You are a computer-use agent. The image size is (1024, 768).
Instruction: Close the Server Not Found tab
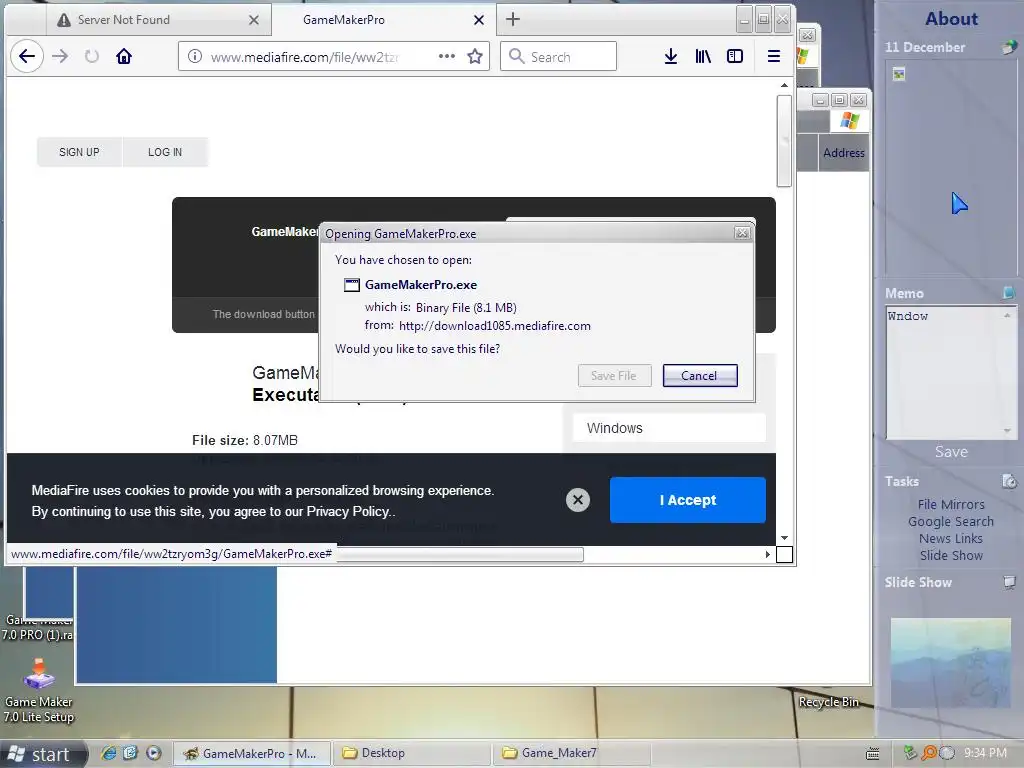click(x=254, y=20)
